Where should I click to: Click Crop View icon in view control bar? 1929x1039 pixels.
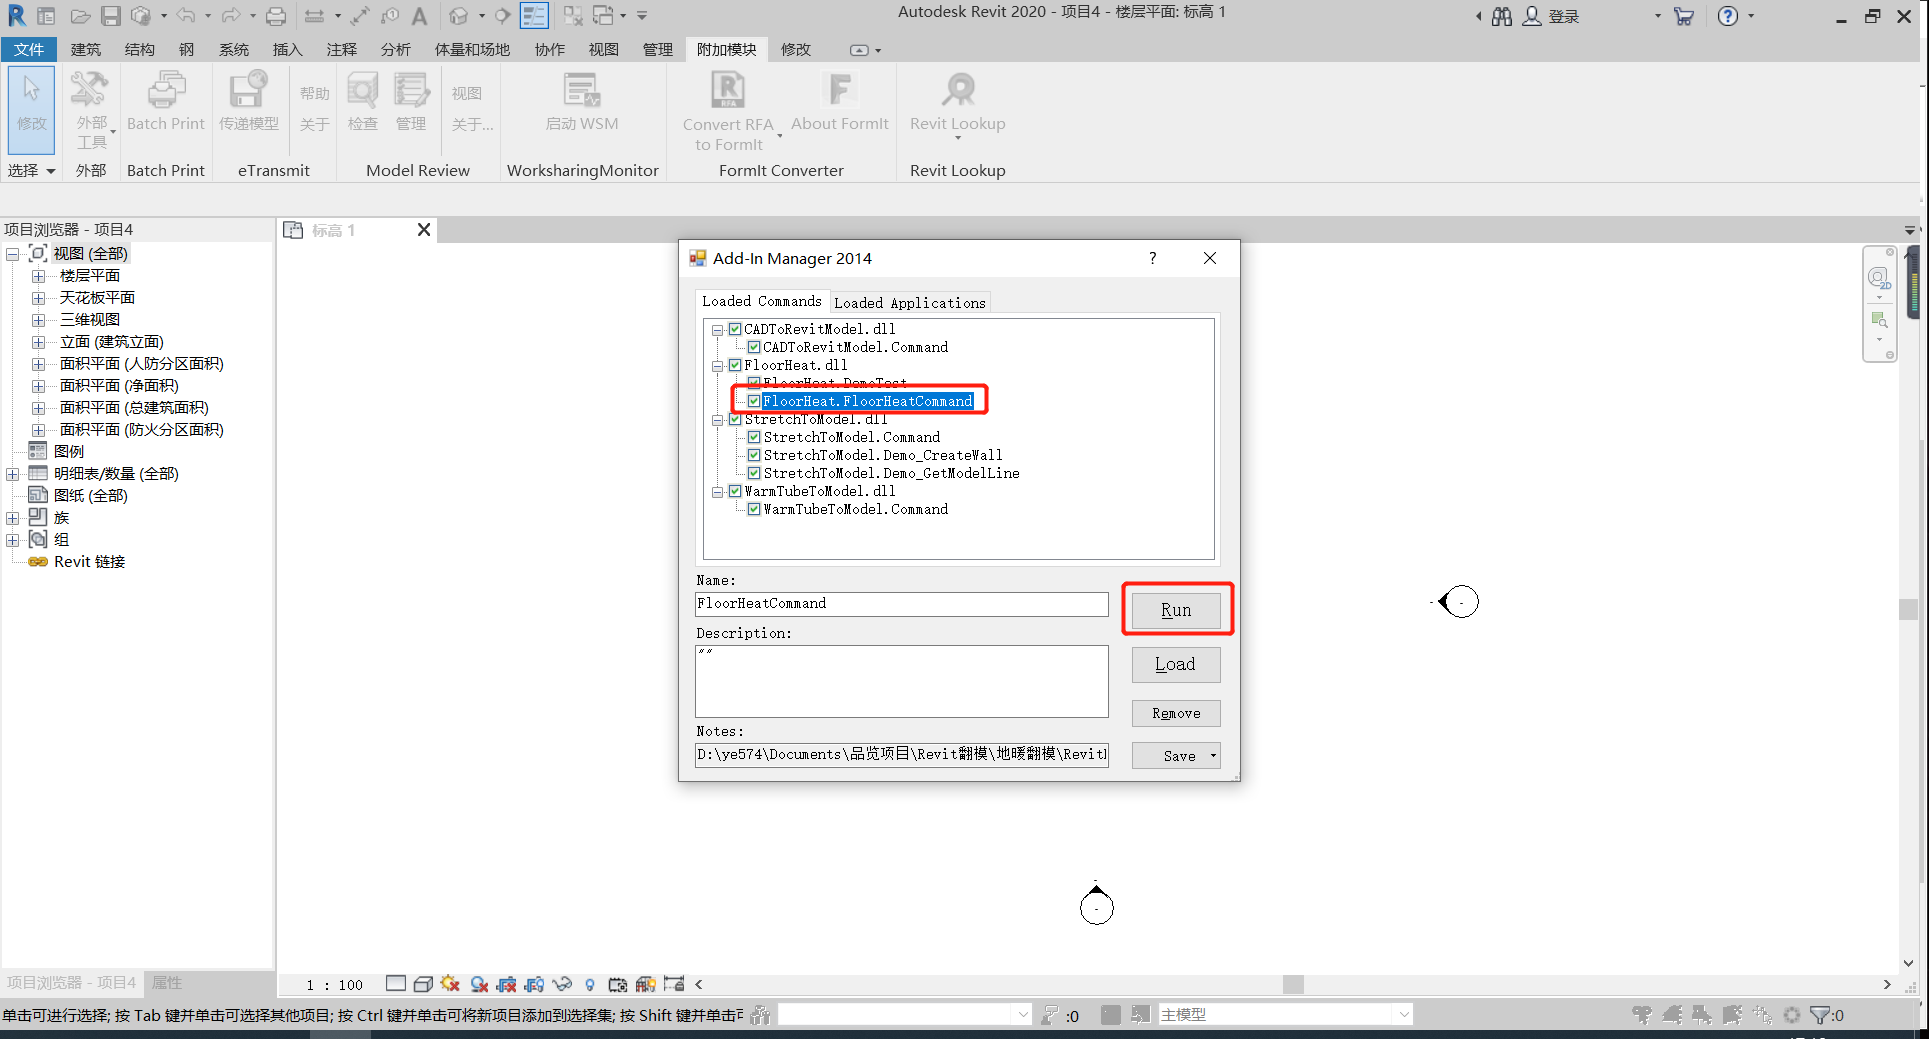507,984
